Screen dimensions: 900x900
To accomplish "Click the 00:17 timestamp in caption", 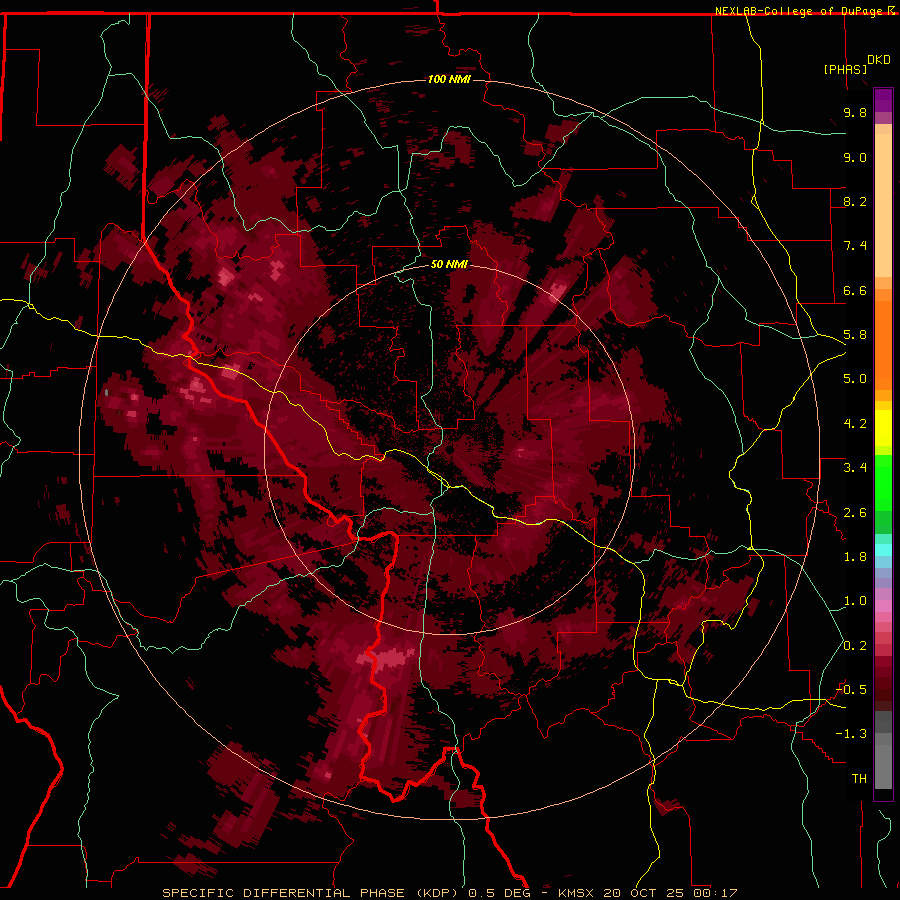I will click(x=715, y=893).
